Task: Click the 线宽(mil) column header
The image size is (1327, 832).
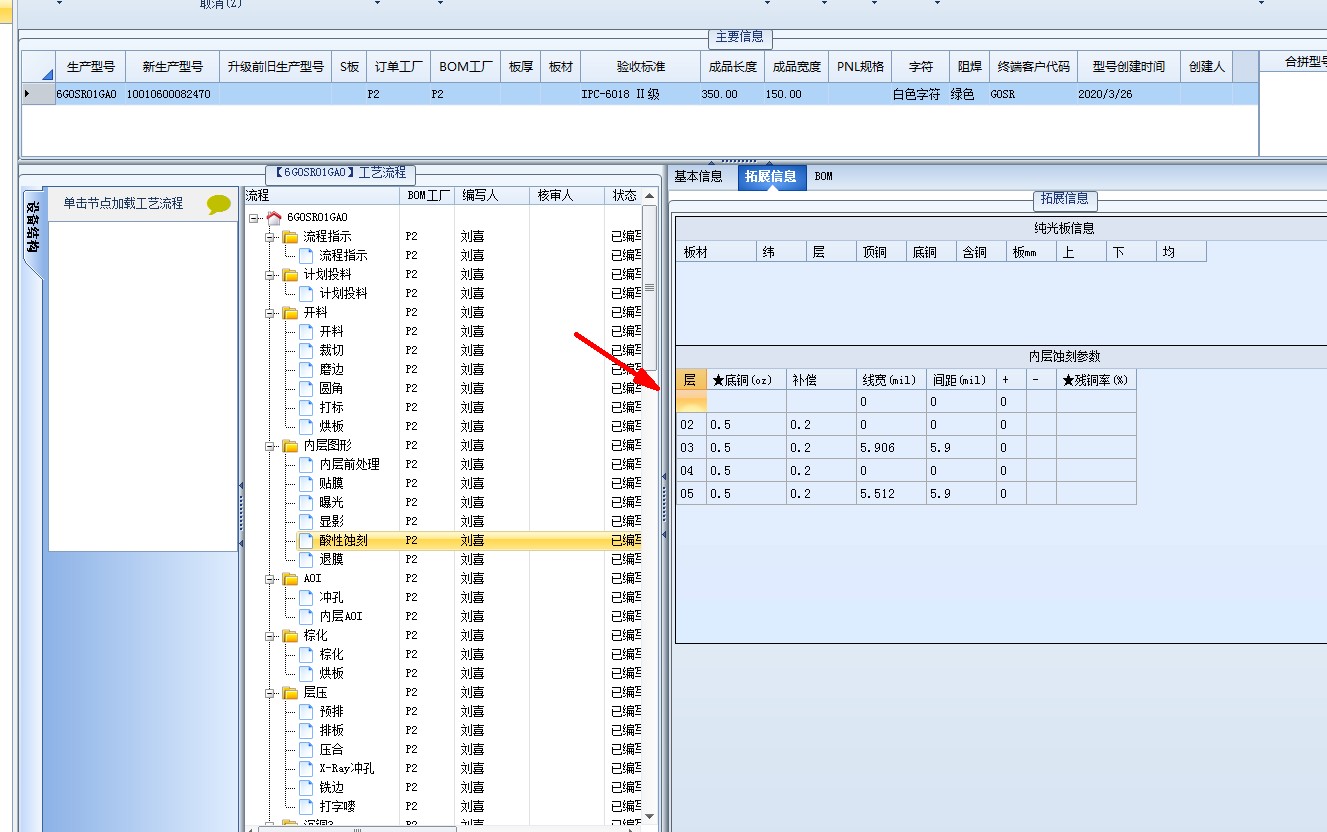Action: (891, 380)
